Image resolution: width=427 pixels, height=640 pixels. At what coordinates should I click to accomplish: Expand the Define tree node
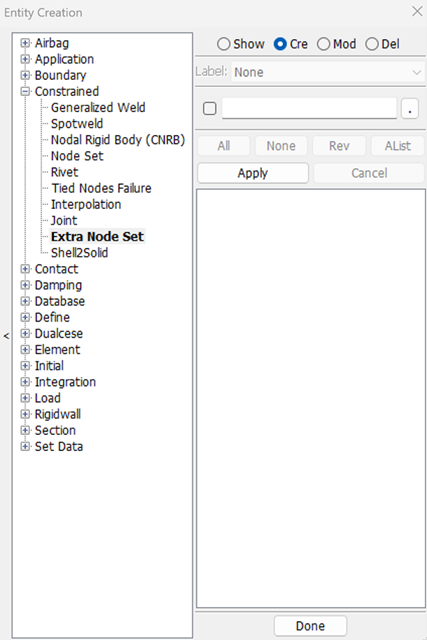click(25, 317)
